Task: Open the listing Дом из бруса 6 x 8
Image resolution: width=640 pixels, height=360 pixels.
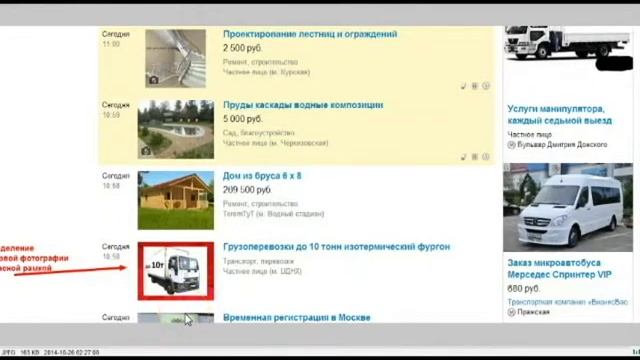Action: [262, 176]
